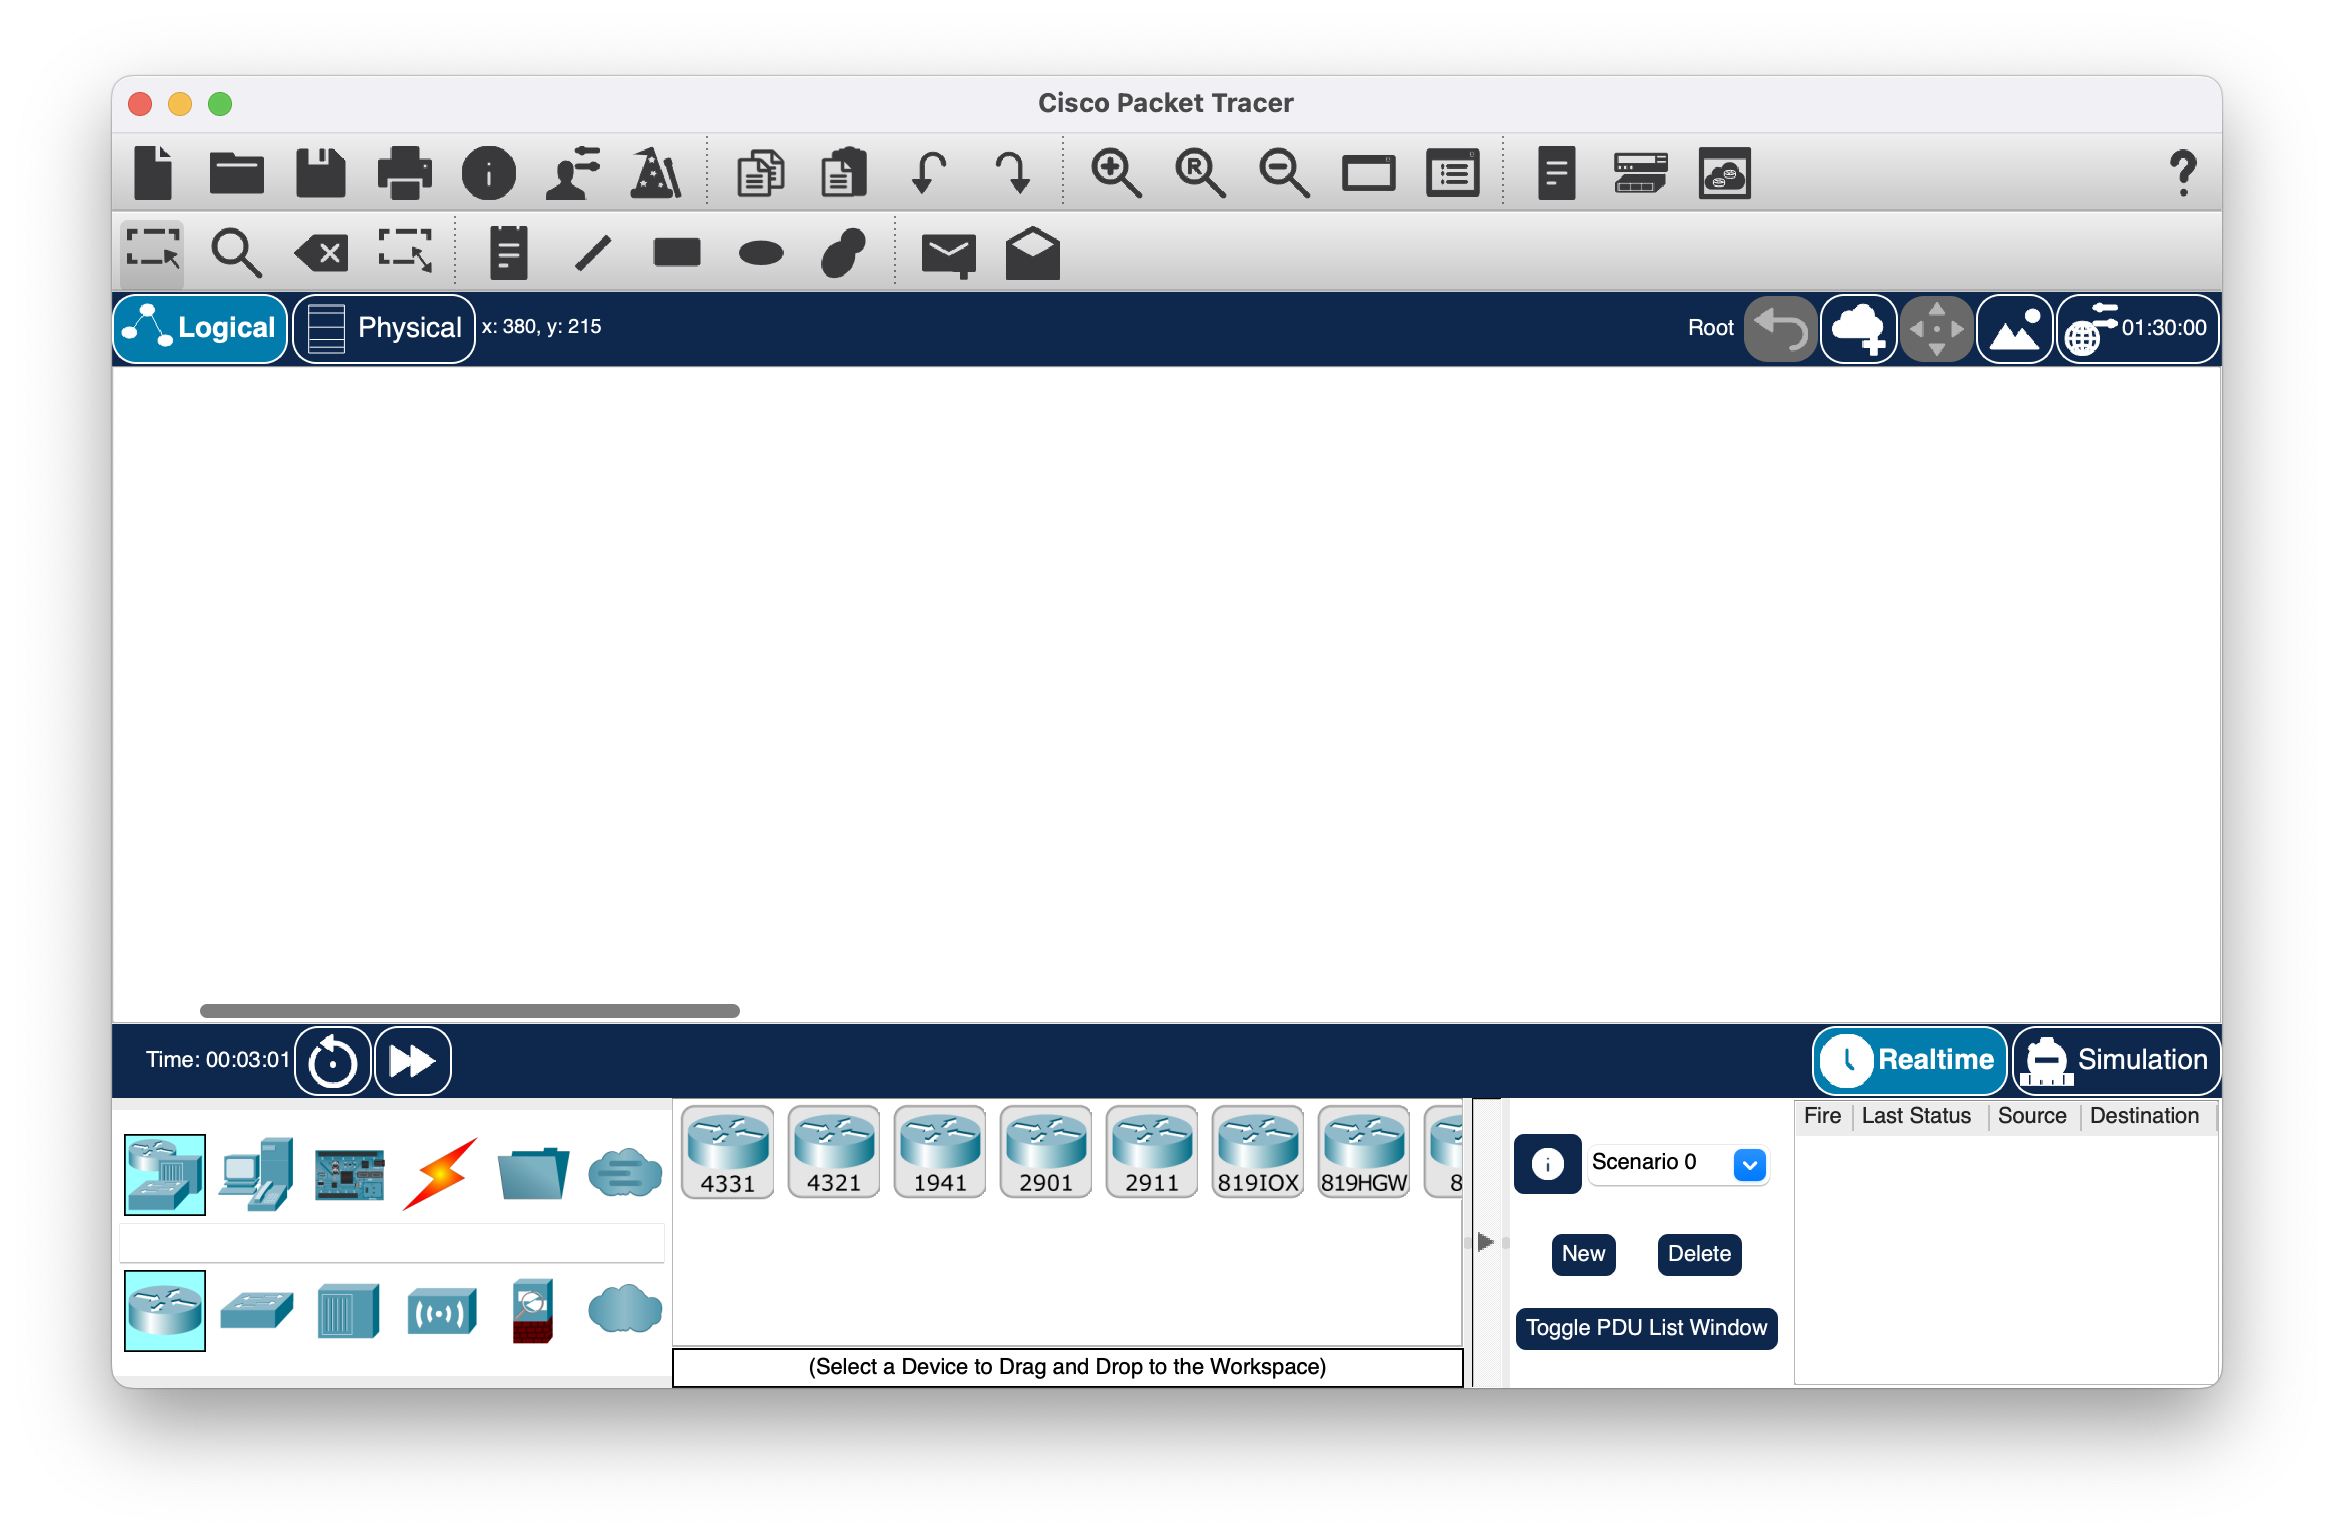The width and height of the screenshot is (2334, 1536).
Task: Go back a level with Root arrow
Action: (x=1780, y=328)
